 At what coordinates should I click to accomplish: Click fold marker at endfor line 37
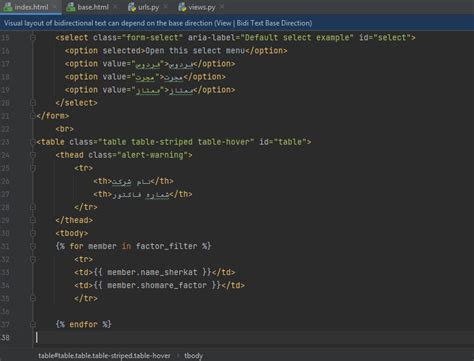pos(33,324)
